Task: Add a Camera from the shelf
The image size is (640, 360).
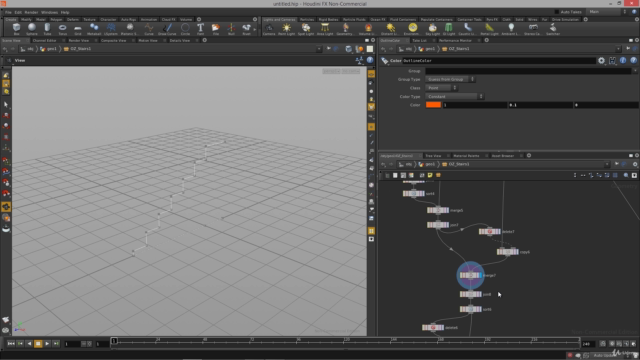Action: click(269, 29)
